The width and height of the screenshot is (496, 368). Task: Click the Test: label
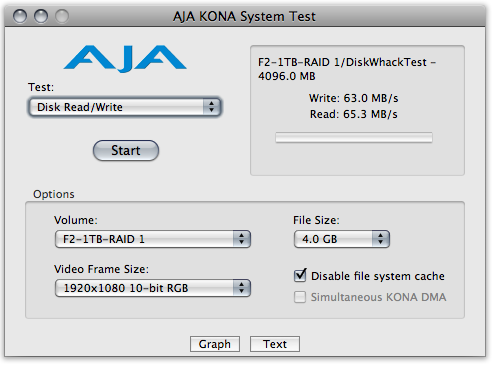click(x=41, y=87)
